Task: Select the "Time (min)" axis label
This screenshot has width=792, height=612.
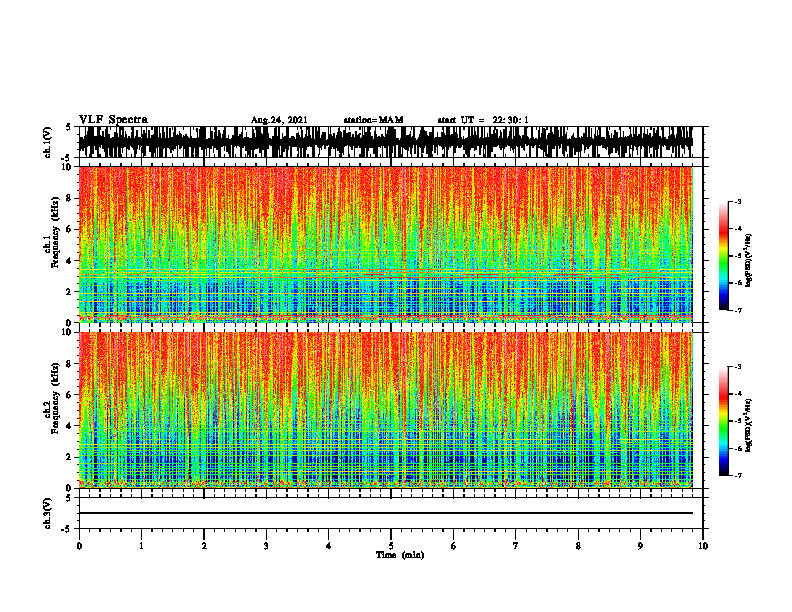Action: click(x=400, y=555)
